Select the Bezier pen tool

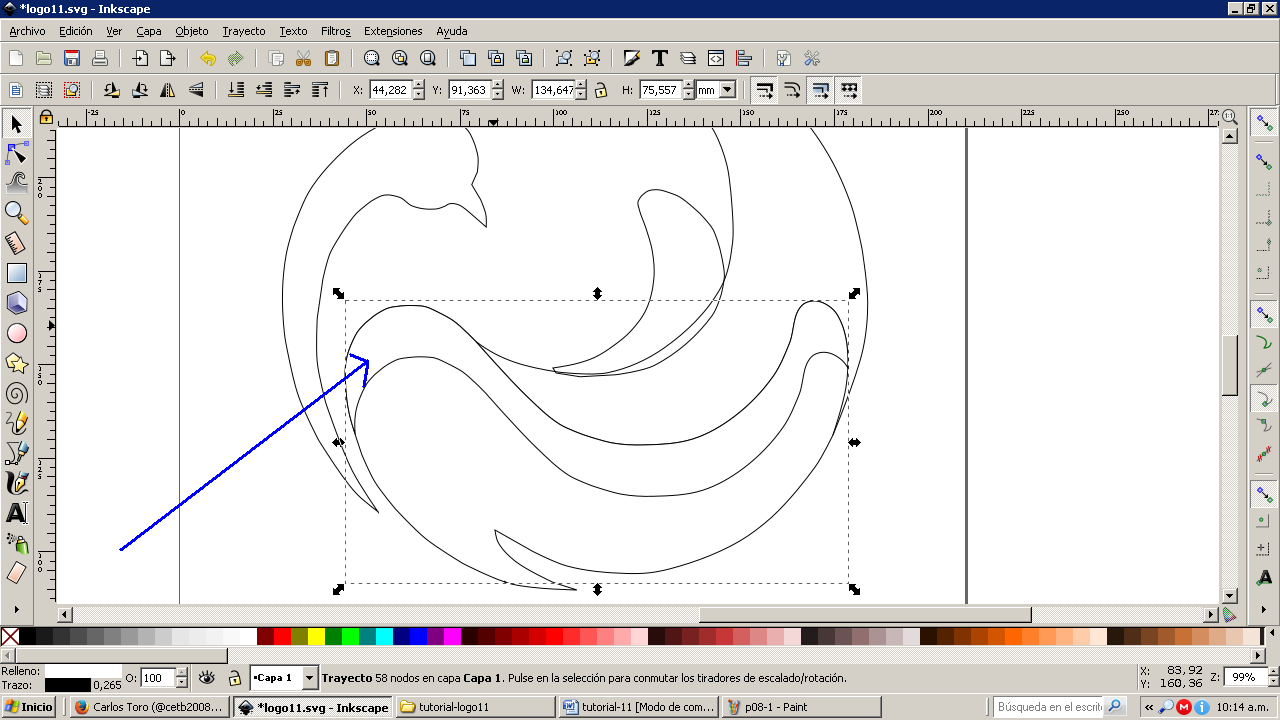(16, 453)
